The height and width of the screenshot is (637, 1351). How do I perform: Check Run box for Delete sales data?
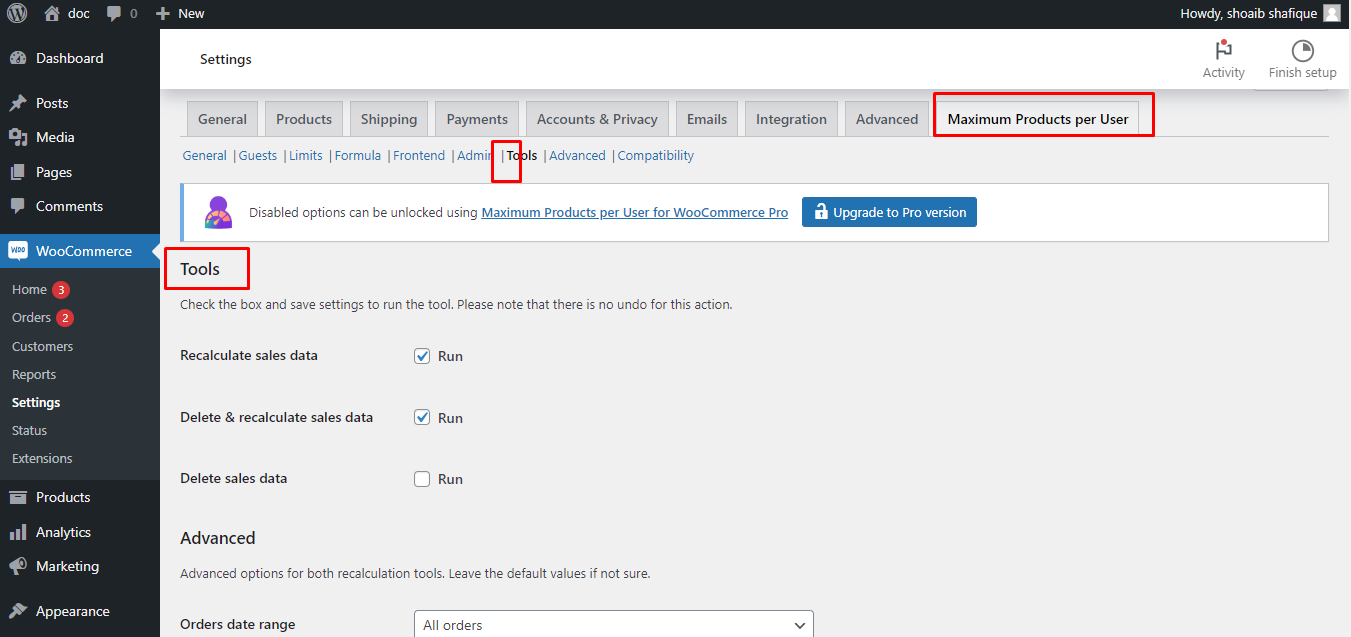click(422, 479)
